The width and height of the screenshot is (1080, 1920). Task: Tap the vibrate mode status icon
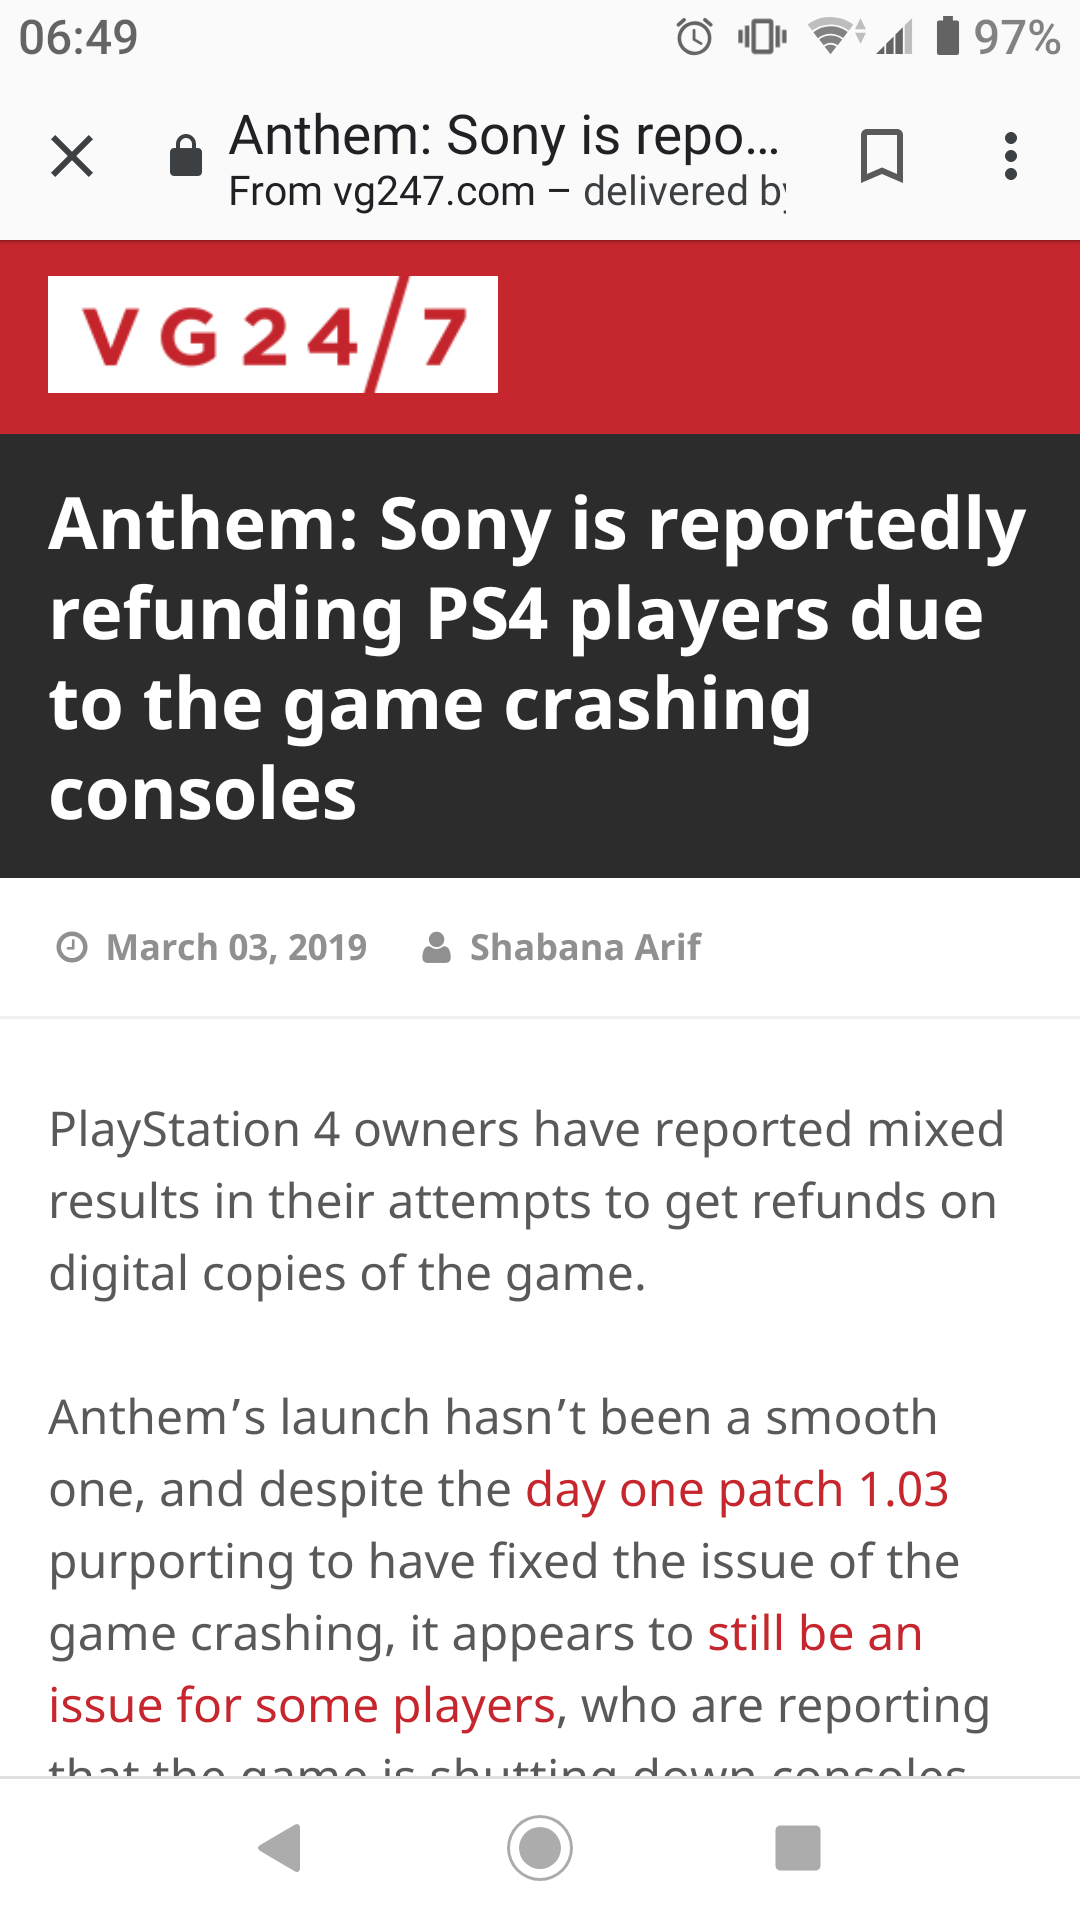click(762, 37)
